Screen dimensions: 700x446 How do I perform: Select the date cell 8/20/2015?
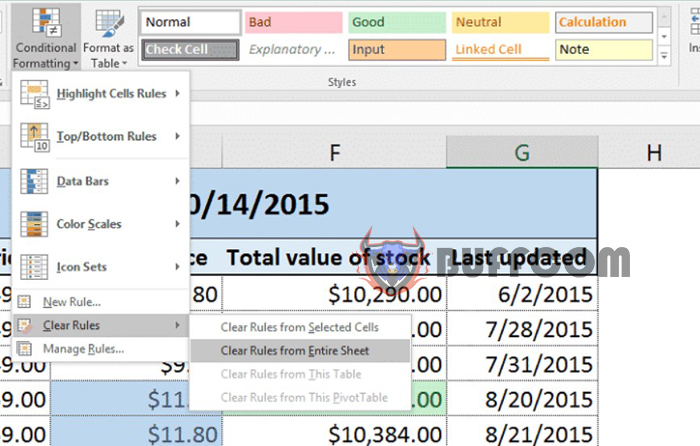[x=522, y=399]
